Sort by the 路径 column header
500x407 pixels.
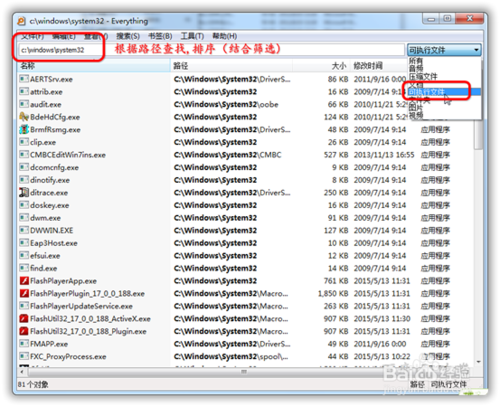tap(231, 66)
